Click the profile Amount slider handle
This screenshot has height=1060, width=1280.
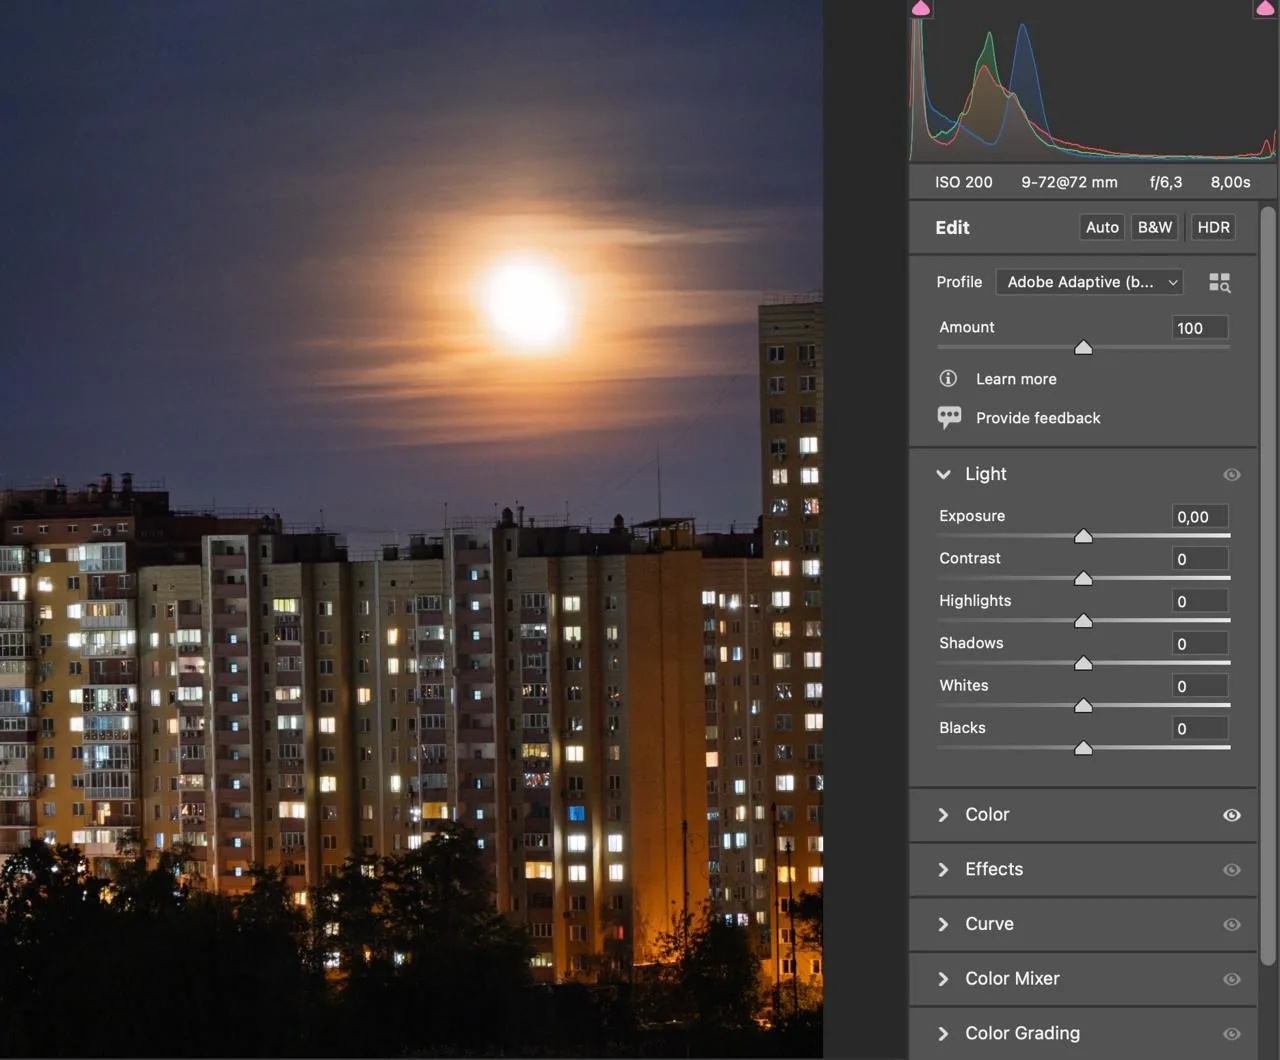tap(1083, 347)
